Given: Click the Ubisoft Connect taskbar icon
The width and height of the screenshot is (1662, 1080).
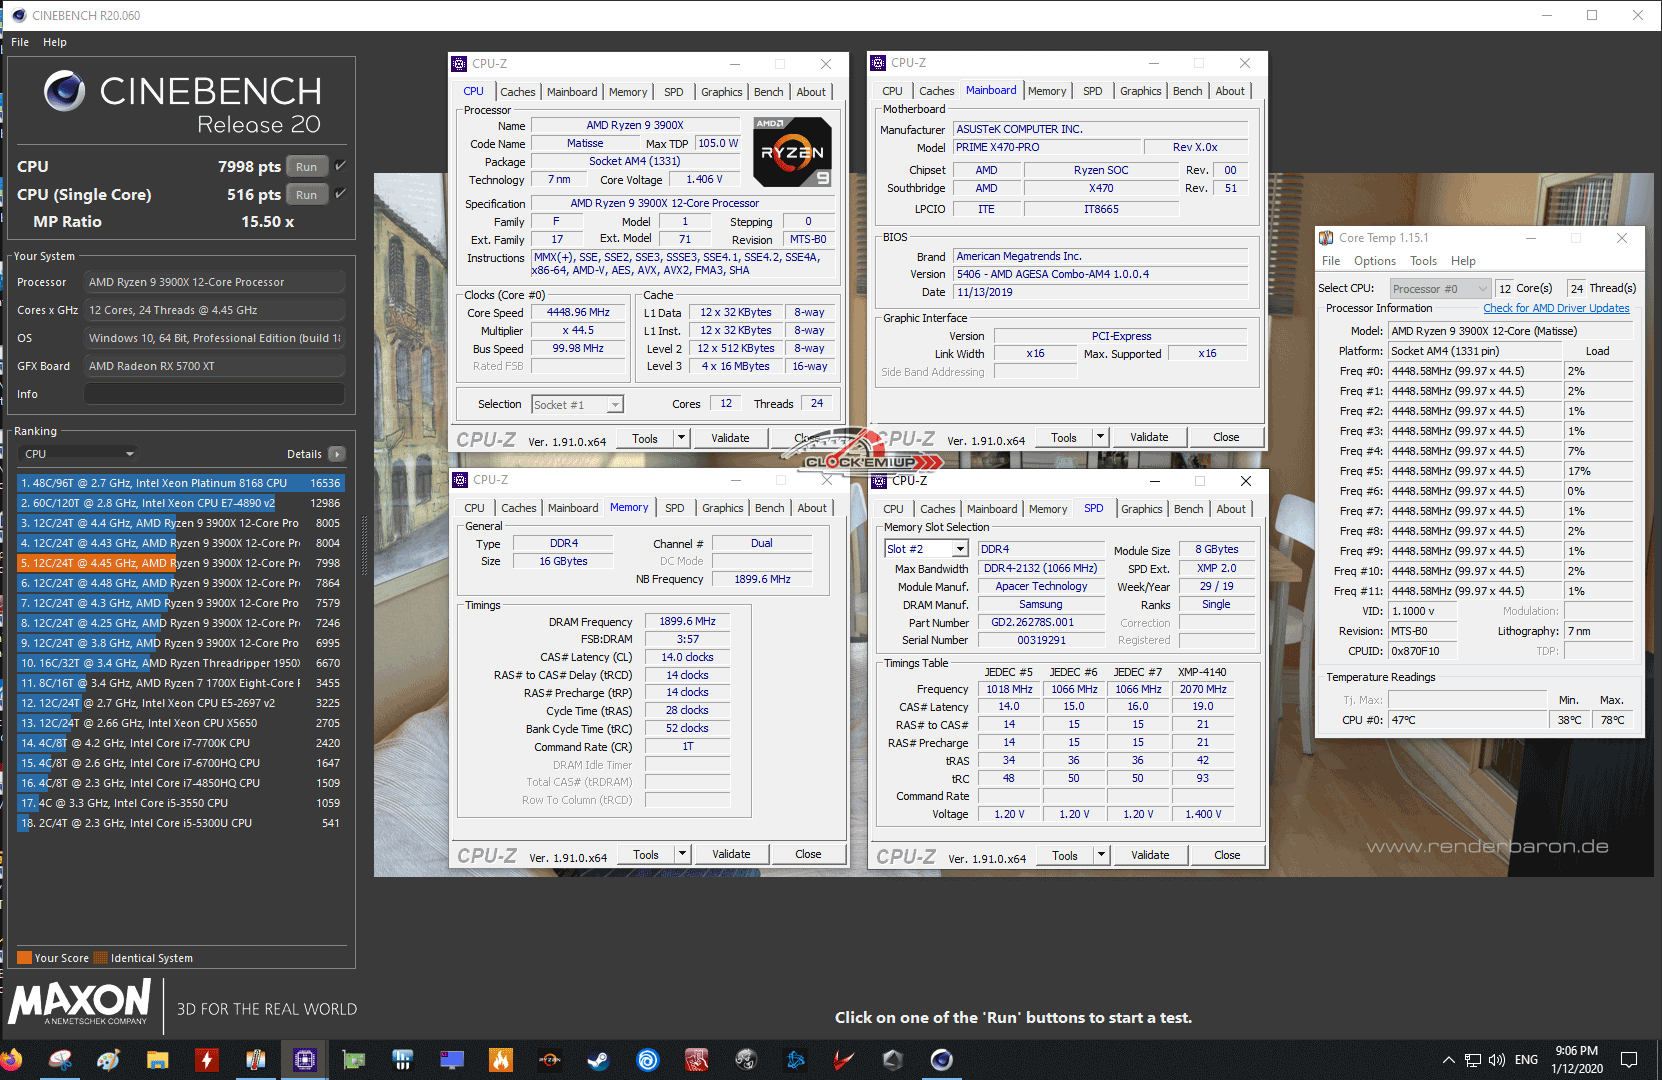Looking at the screenshot, I should (648, 1060).
